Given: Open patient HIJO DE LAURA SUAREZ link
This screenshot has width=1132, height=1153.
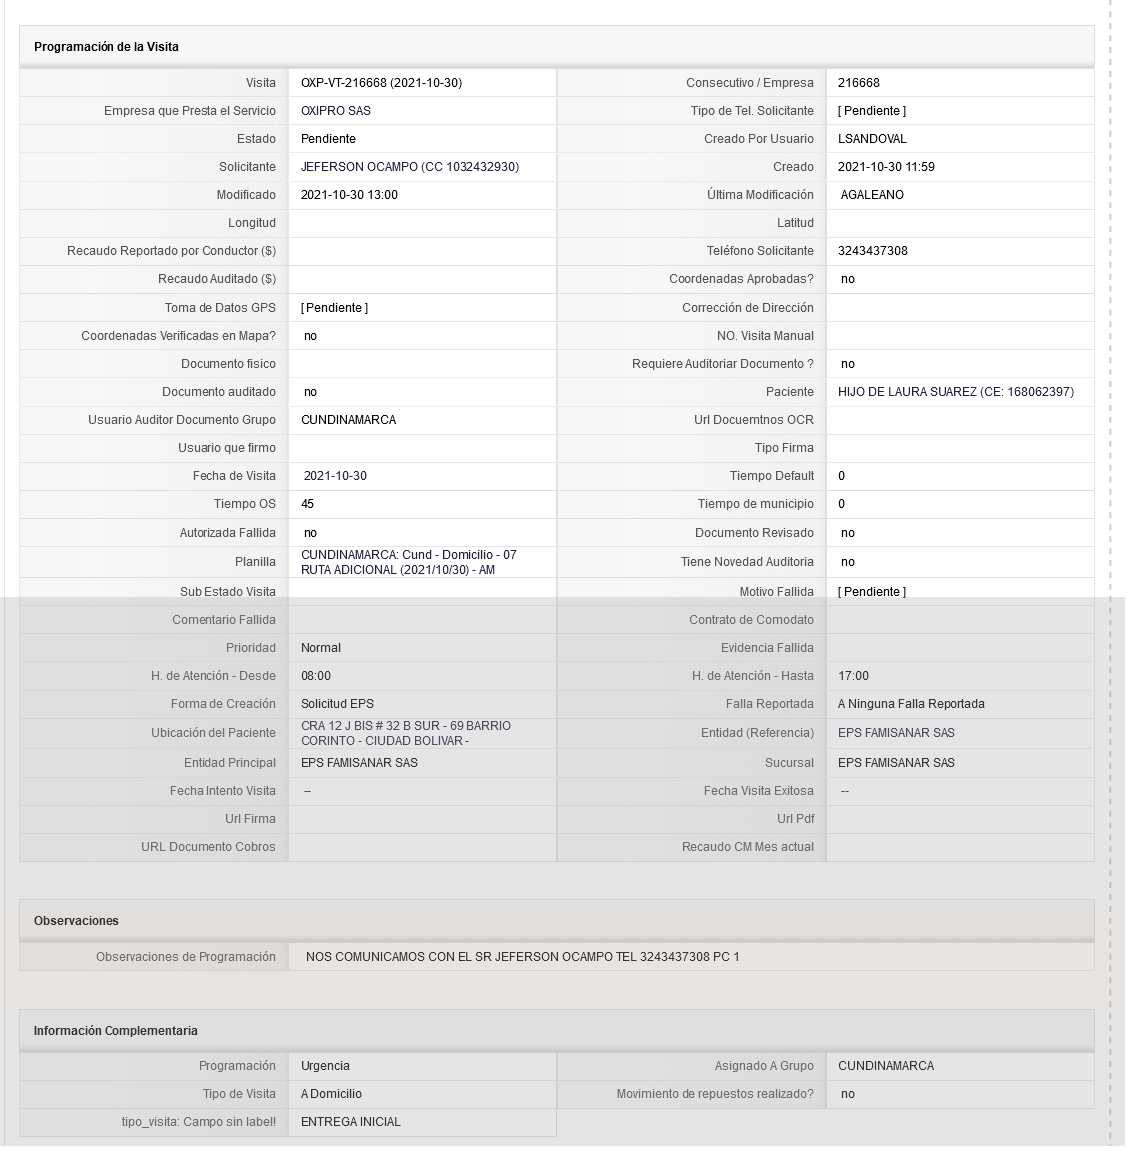Looking at the screenshot, I should click(955, 392).
